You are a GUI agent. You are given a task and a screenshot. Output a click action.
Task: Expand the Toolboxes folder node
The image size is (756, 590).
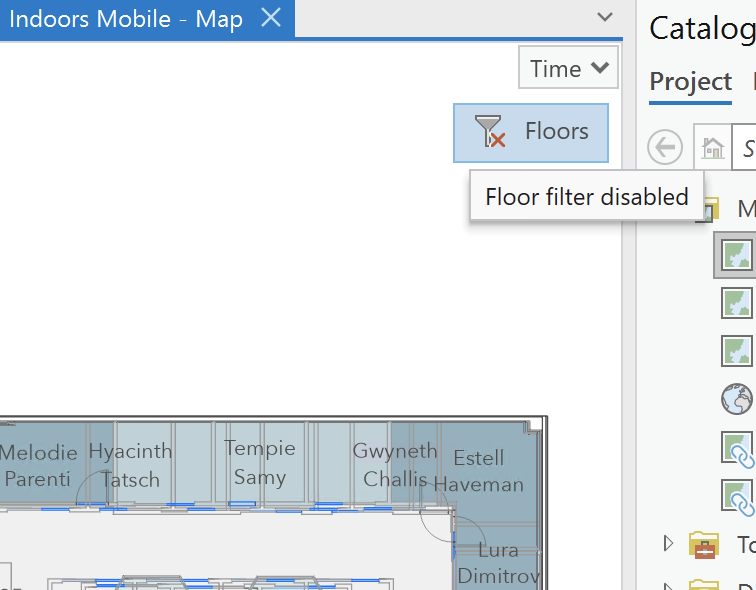(667, 544)
